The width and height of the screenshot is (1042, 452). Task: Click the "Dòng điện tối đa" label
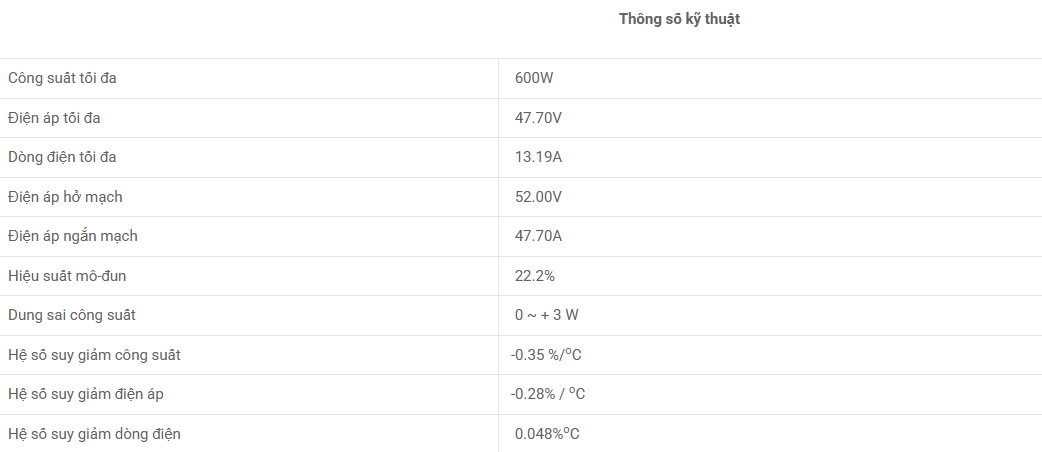pos(68,157)
